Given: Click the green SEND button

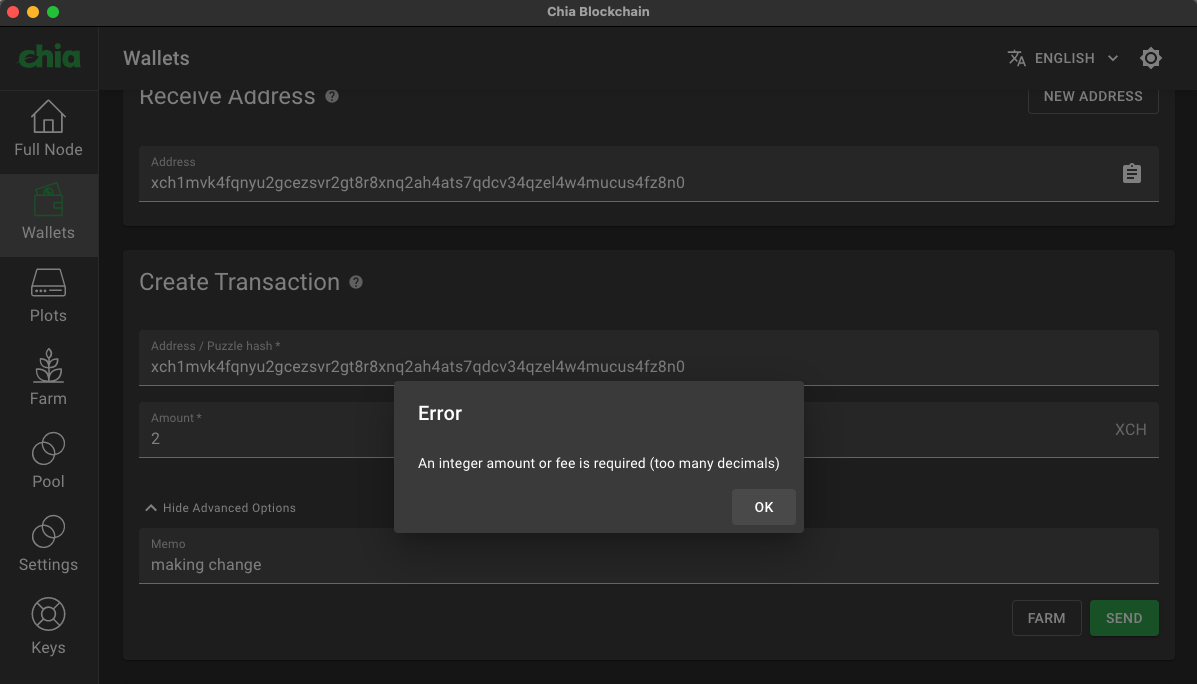Looking at the screenshot, I should coord(1124,618).
